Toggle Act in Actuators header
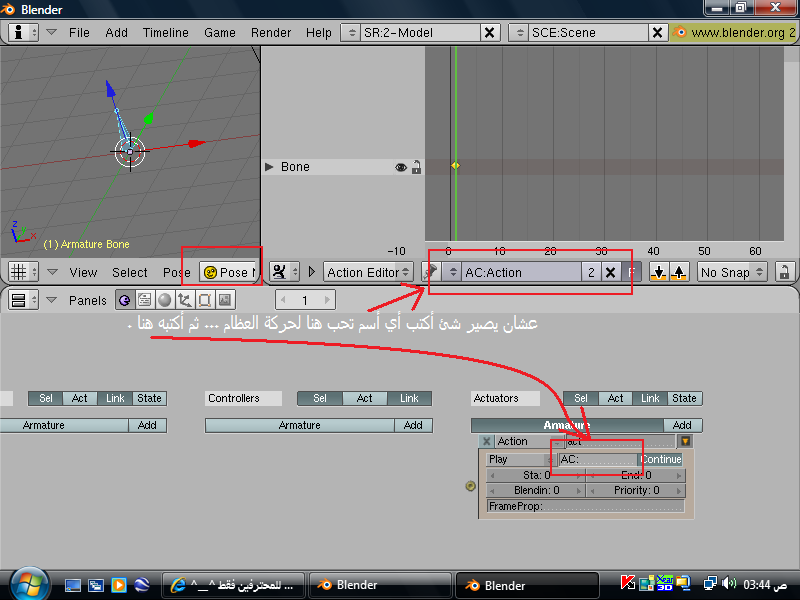The height and width of the screenshot is (600, 800). 615,398
